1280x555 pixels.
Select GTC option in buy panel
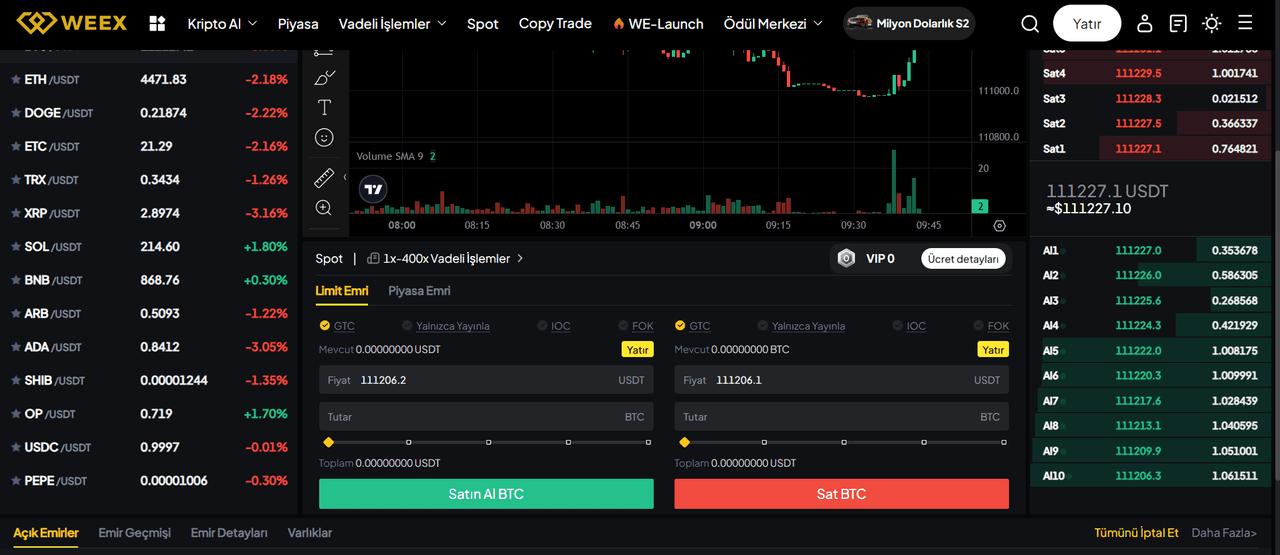[x=337, y=326]
